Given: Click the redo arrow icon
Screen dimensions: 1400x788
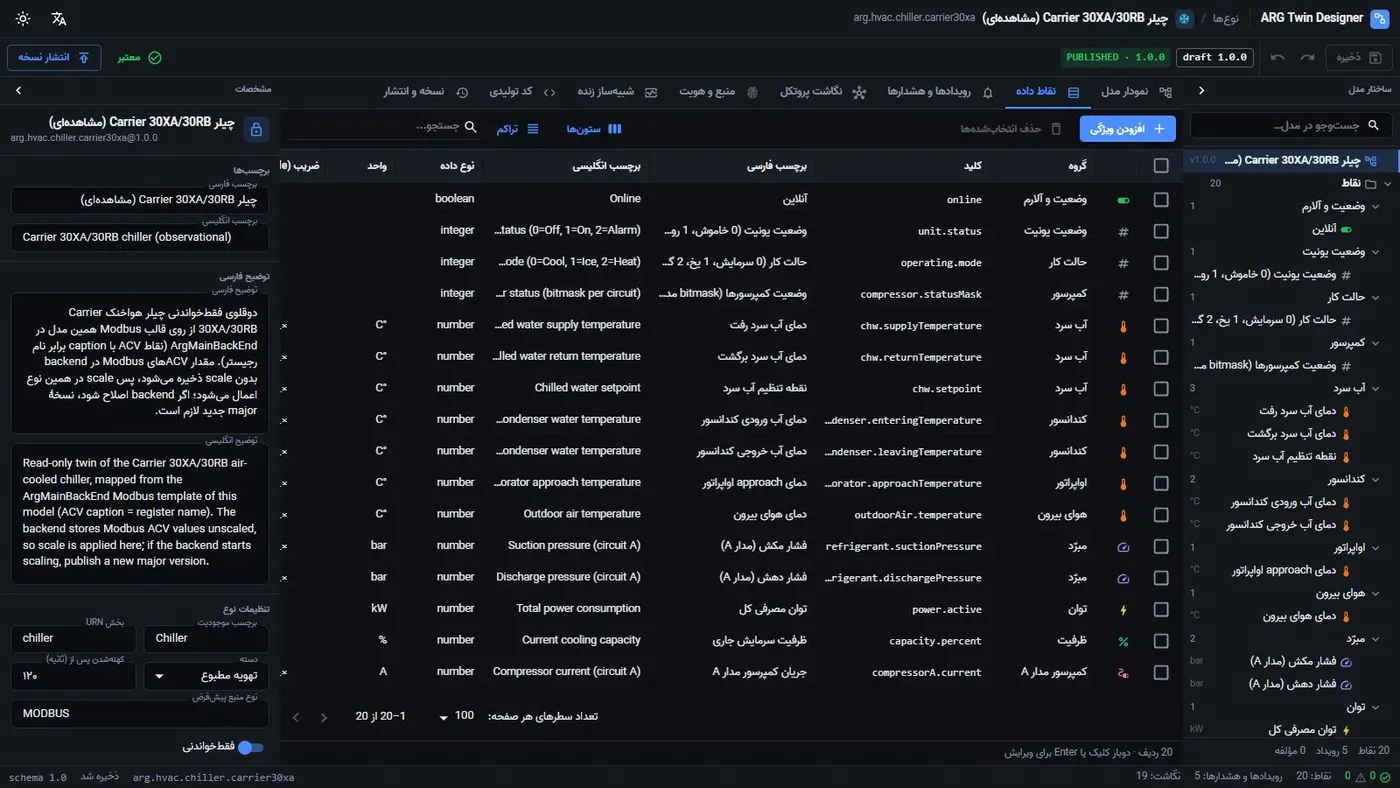Looking at the screenshot, I should [x=1307, y=57].
